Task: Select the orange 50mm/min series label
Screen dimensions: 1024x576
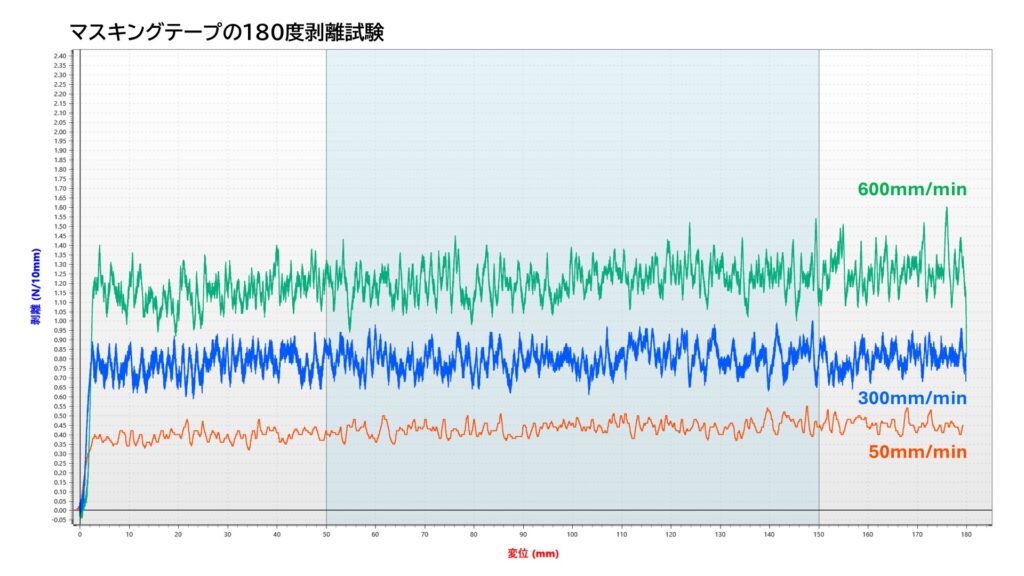Action: point(917,452)
